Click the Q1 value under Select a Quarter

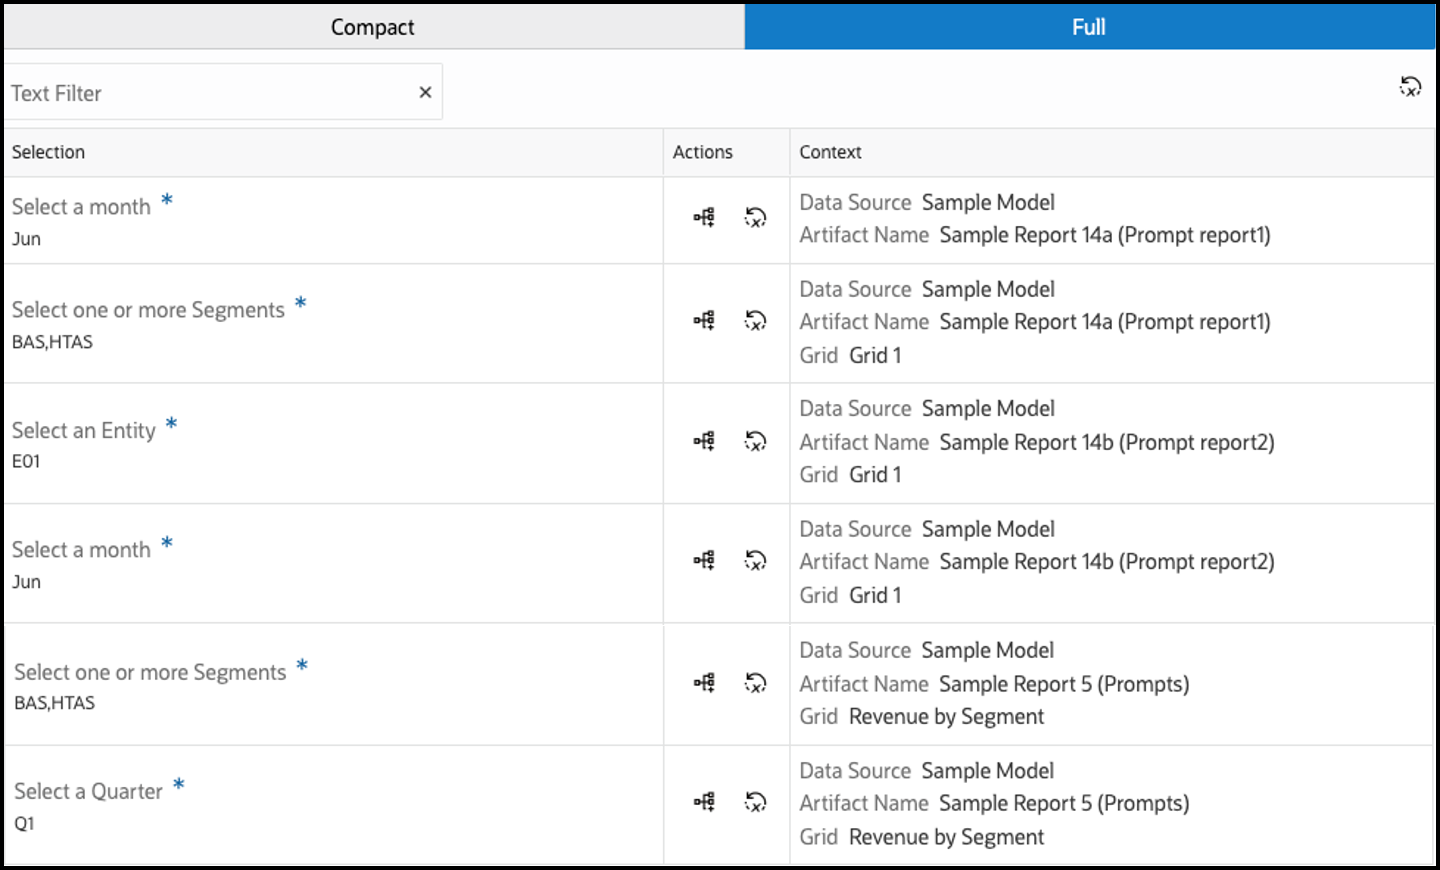[x=24, y=823]
